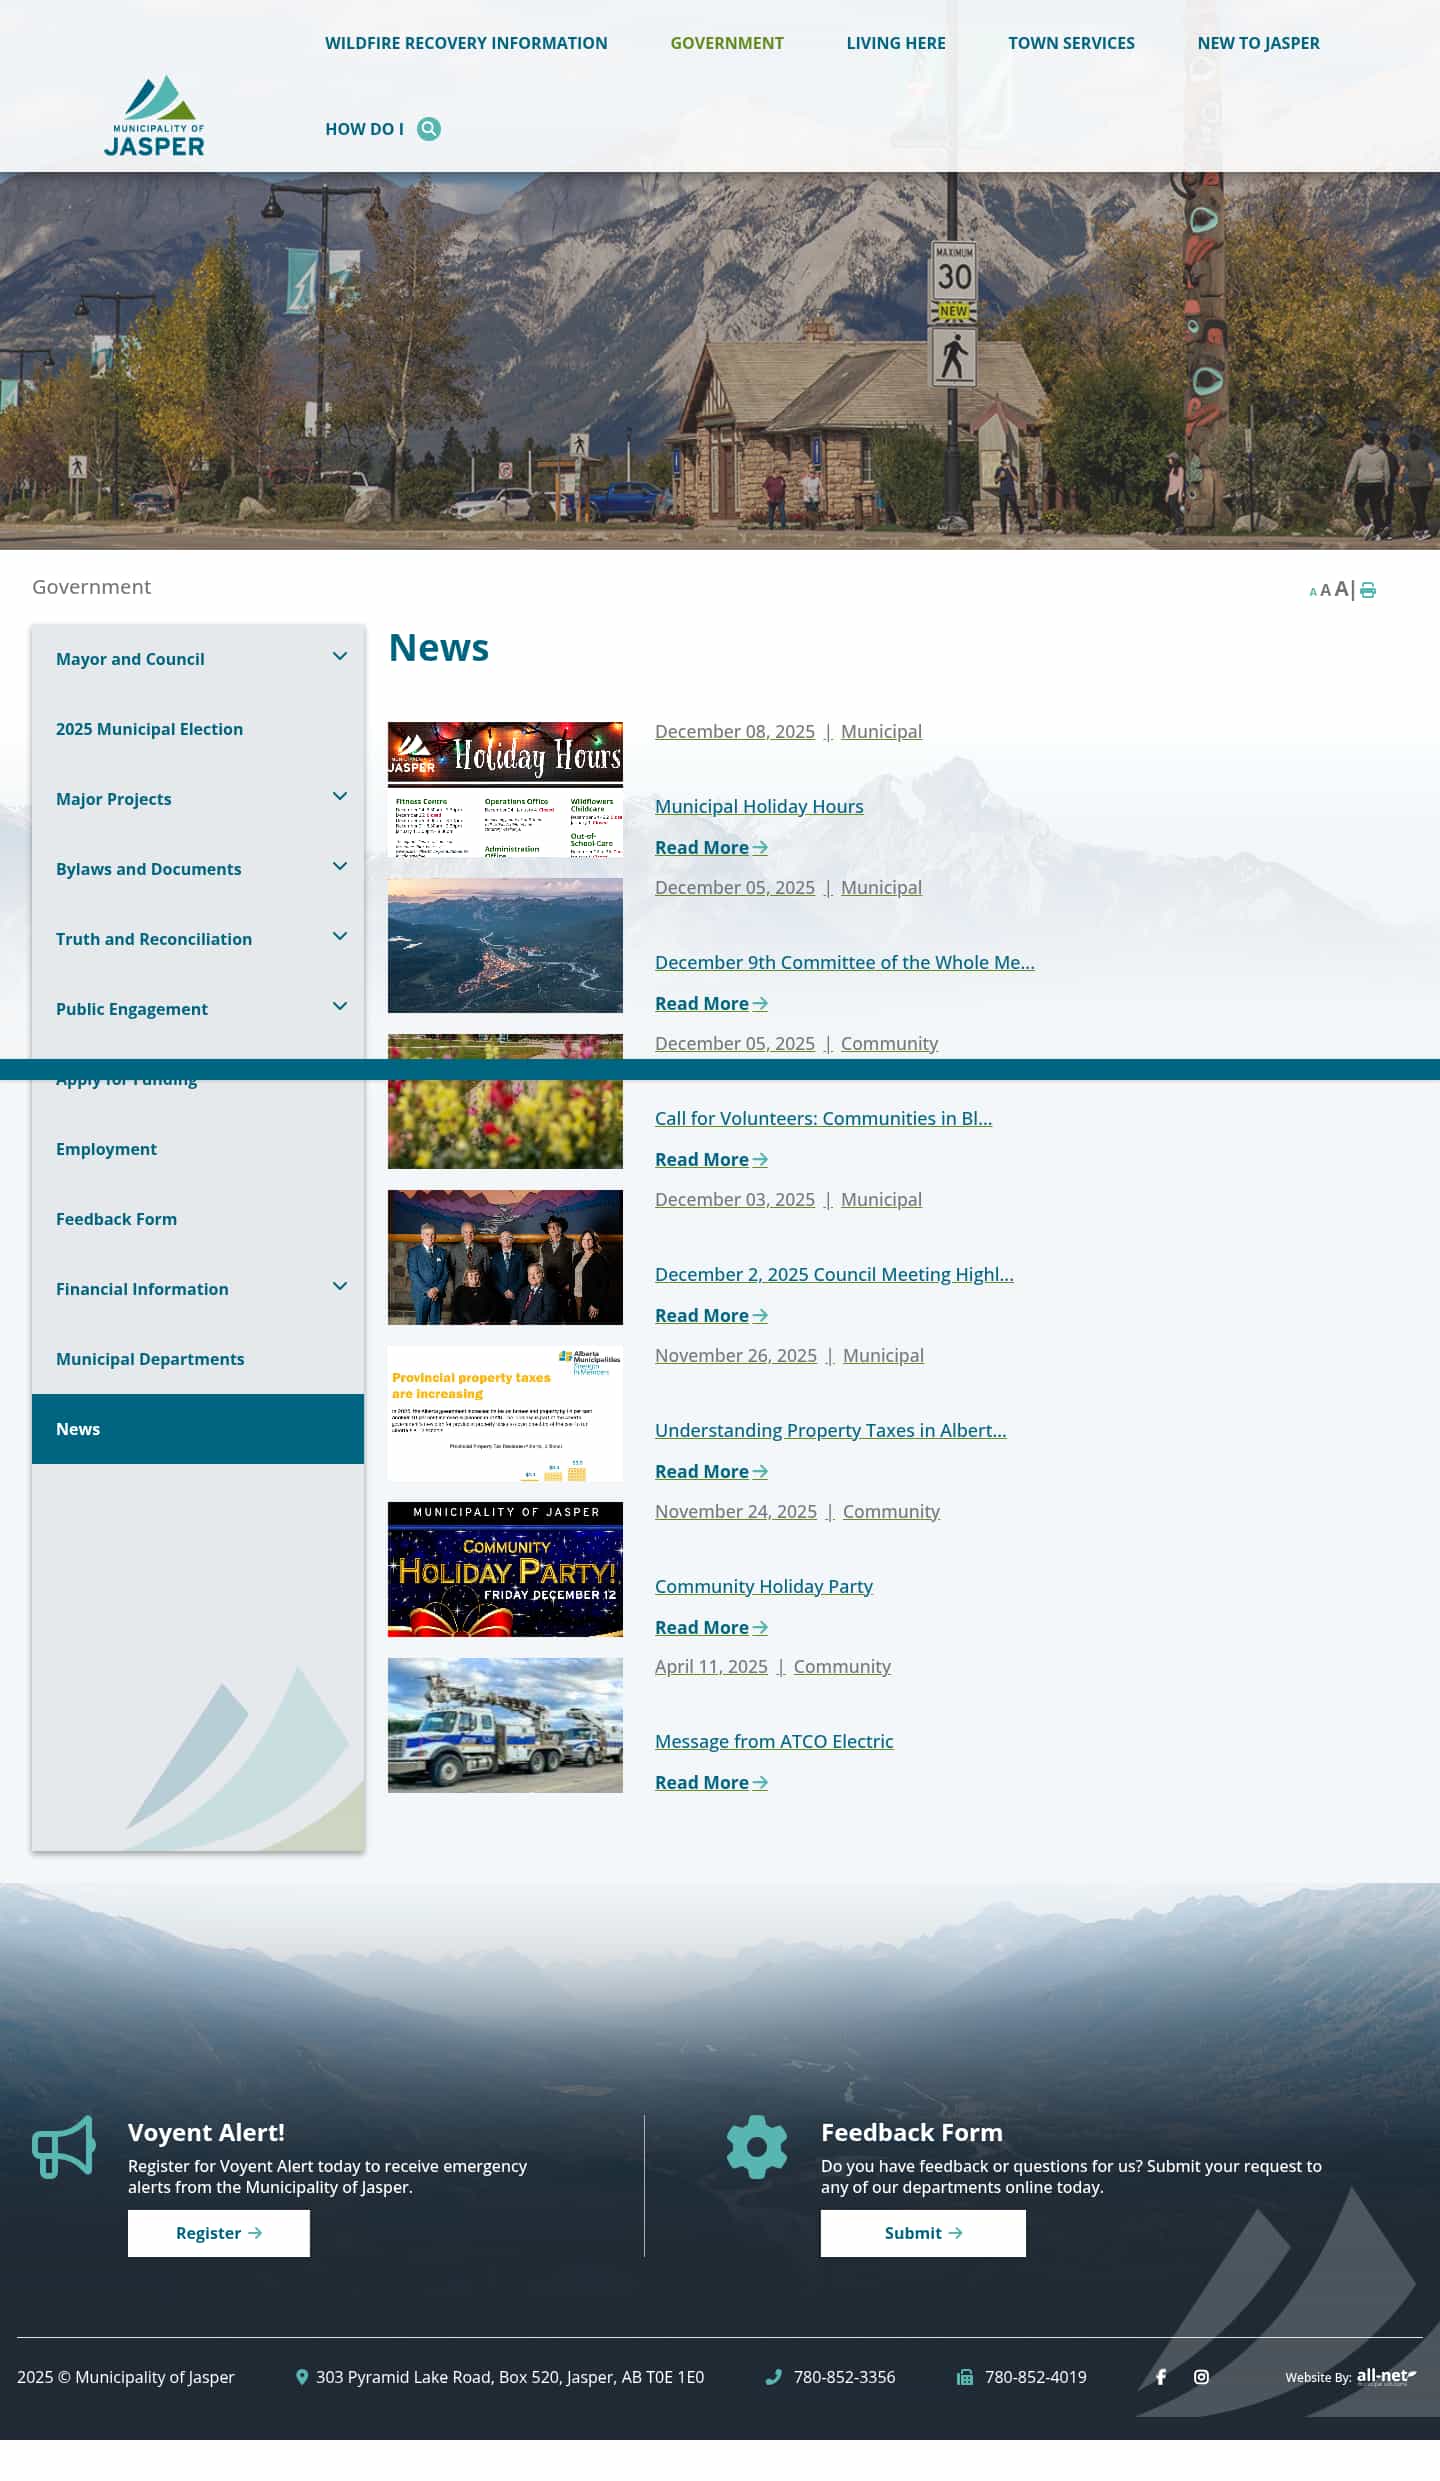1440x2481 pixels.
Task: Click the Government breadcrumb text
Action: pos(92,587)
